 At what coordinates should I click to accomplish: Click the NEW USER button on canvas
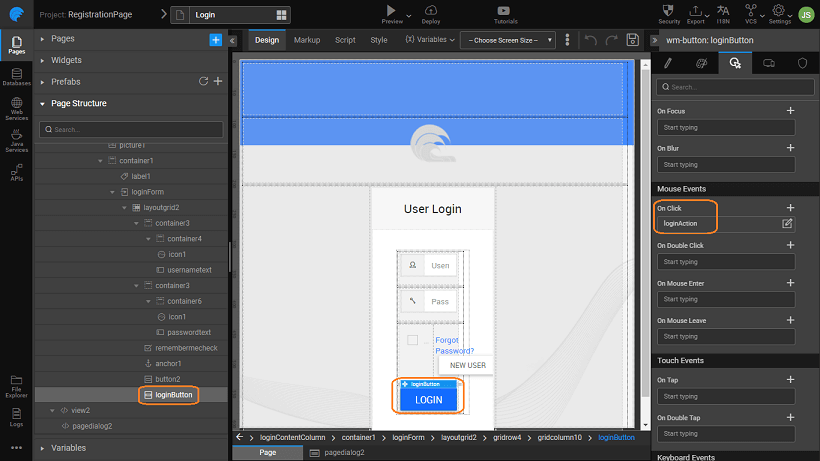point(467,366)
